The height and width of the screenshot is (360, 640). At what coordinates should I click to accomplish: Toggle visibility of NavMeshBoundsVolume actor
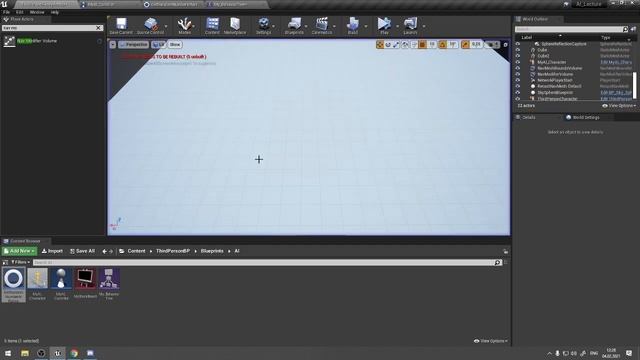pos(518,68)
